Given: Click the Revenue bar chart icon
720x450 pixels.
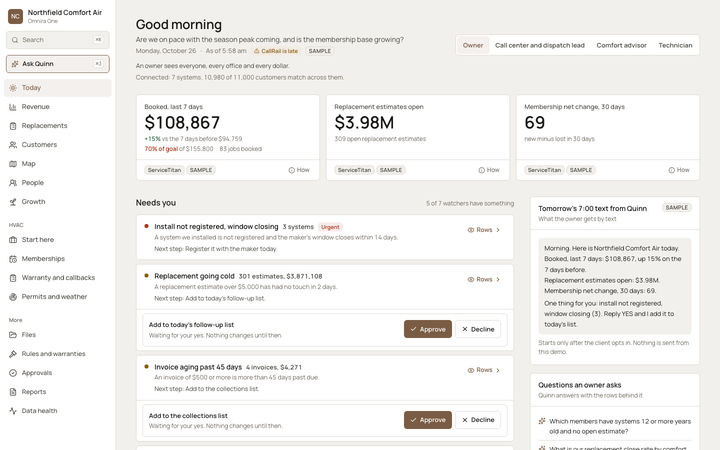Looking at the screenshot, I should click(x=13, y=107).
